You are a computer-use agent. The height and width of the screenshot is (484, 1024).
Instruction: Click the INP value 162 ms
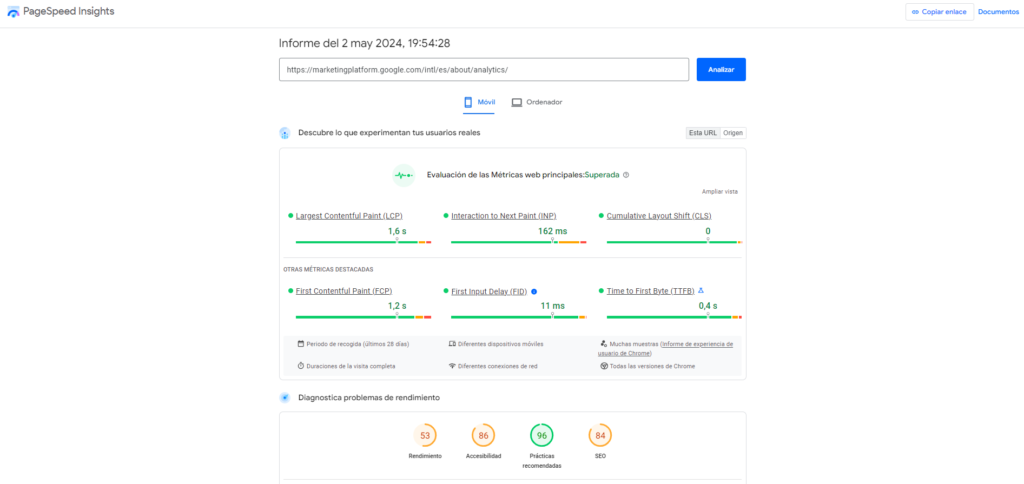point(552,231)
